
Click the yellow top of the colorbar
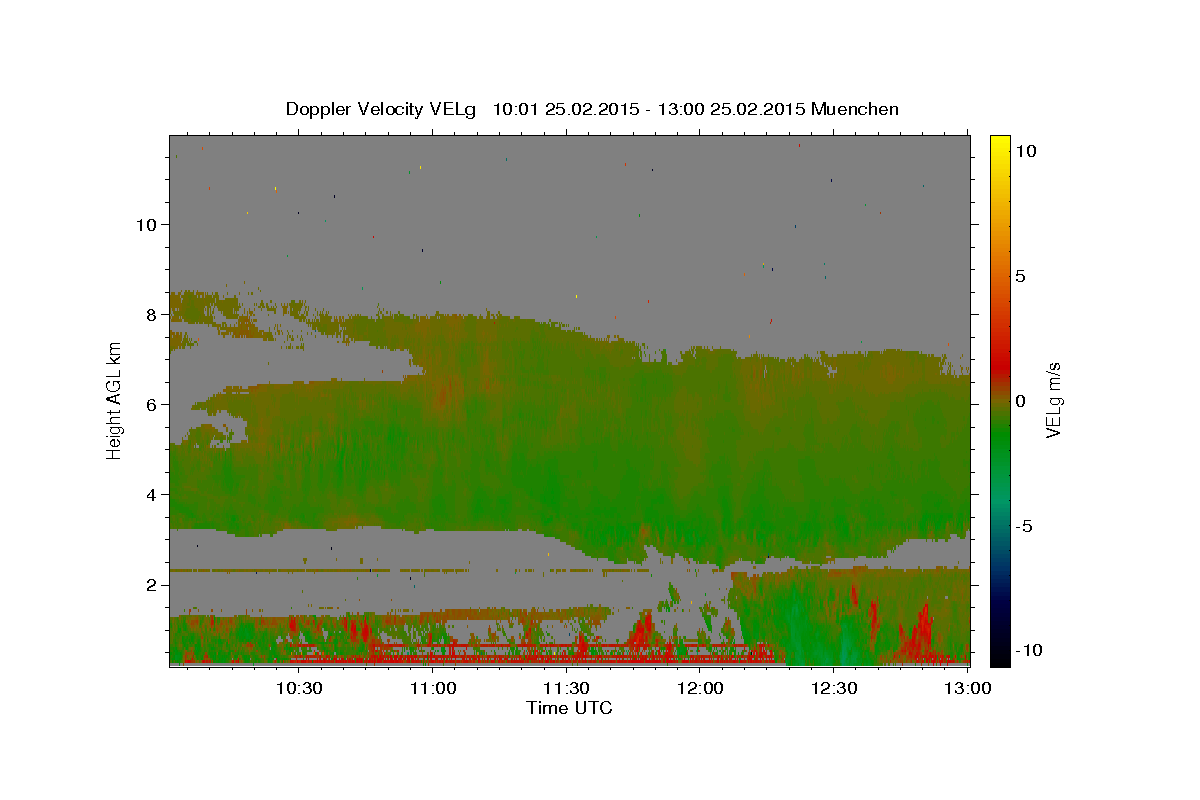click(x=999, y=145)
